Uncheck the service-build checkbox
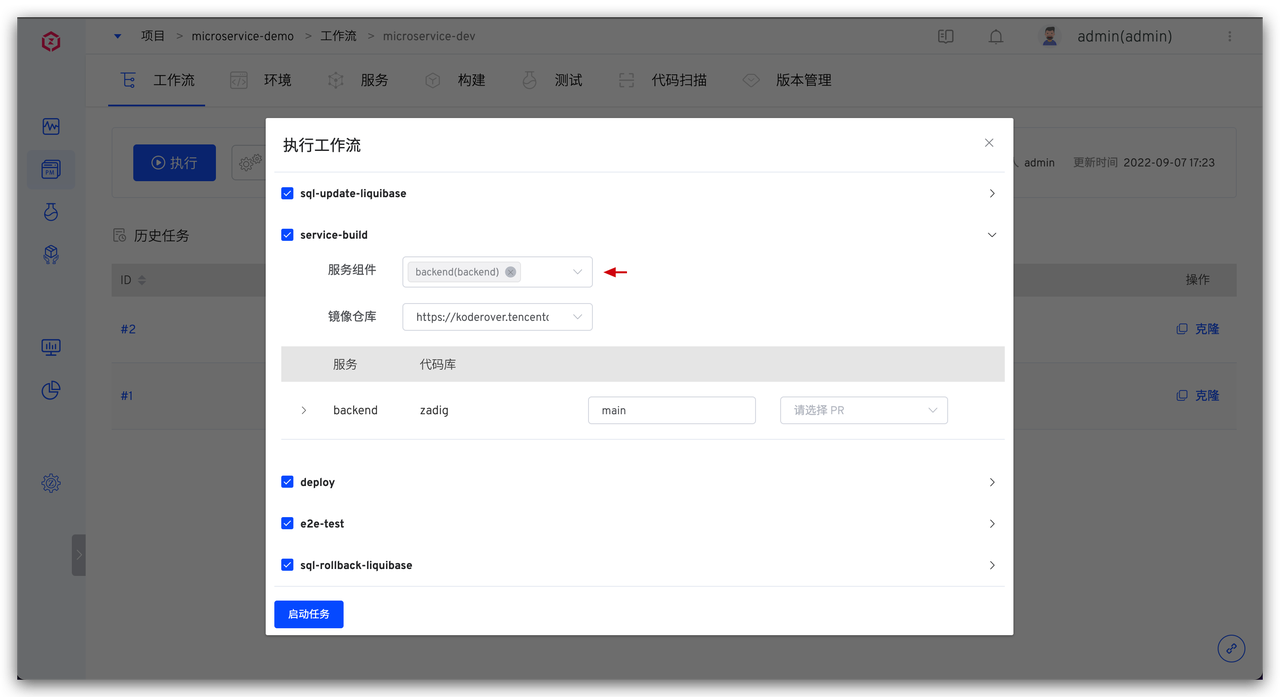Screen dimensions: 1280x697 287,235
